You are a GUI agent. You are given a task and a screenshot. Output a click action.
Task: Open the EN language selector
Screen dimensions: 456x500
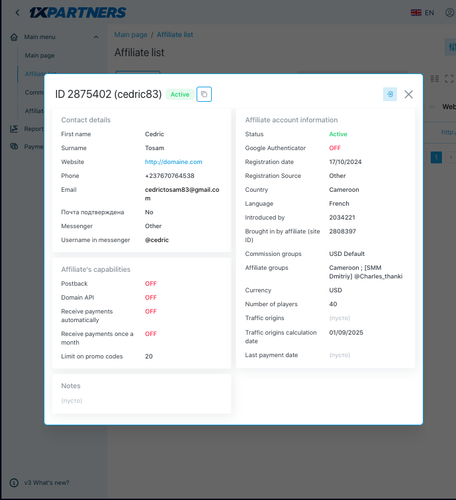coord(422,13)
